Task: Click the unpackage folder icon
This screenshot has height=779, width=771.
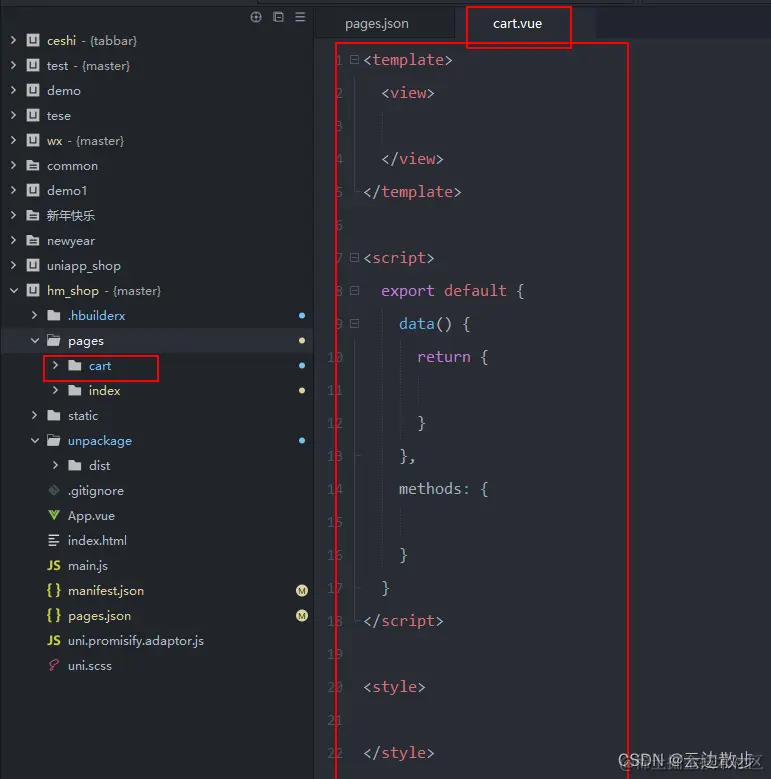Action: (x=54, y=441)
